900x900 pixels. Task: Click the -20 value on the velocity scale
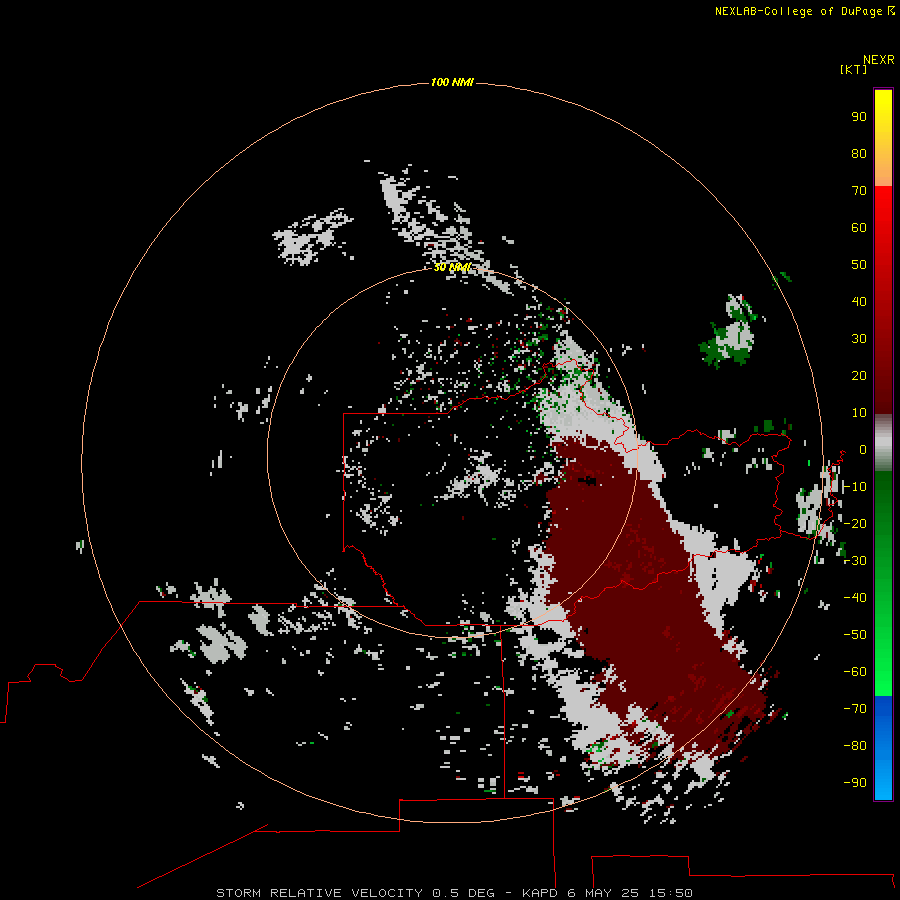(855, 524)
